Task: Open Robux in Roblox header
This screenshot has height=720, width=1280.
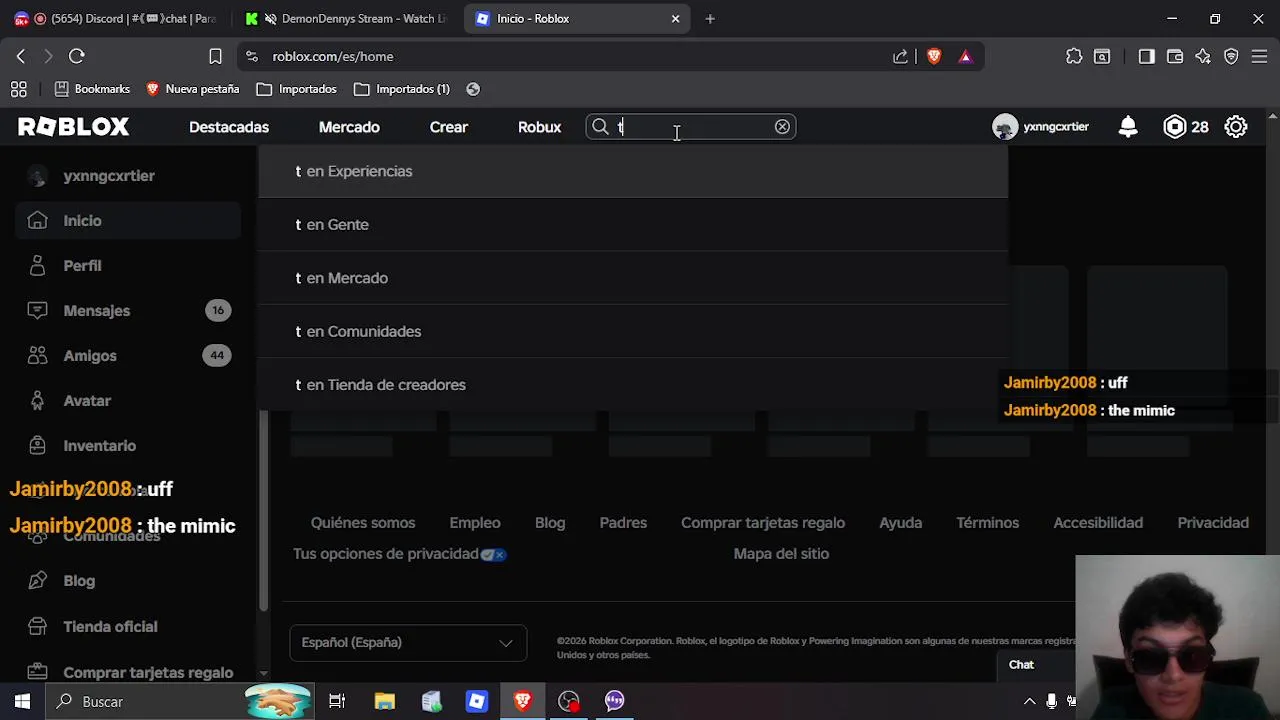Action: (x=539, y=127)
